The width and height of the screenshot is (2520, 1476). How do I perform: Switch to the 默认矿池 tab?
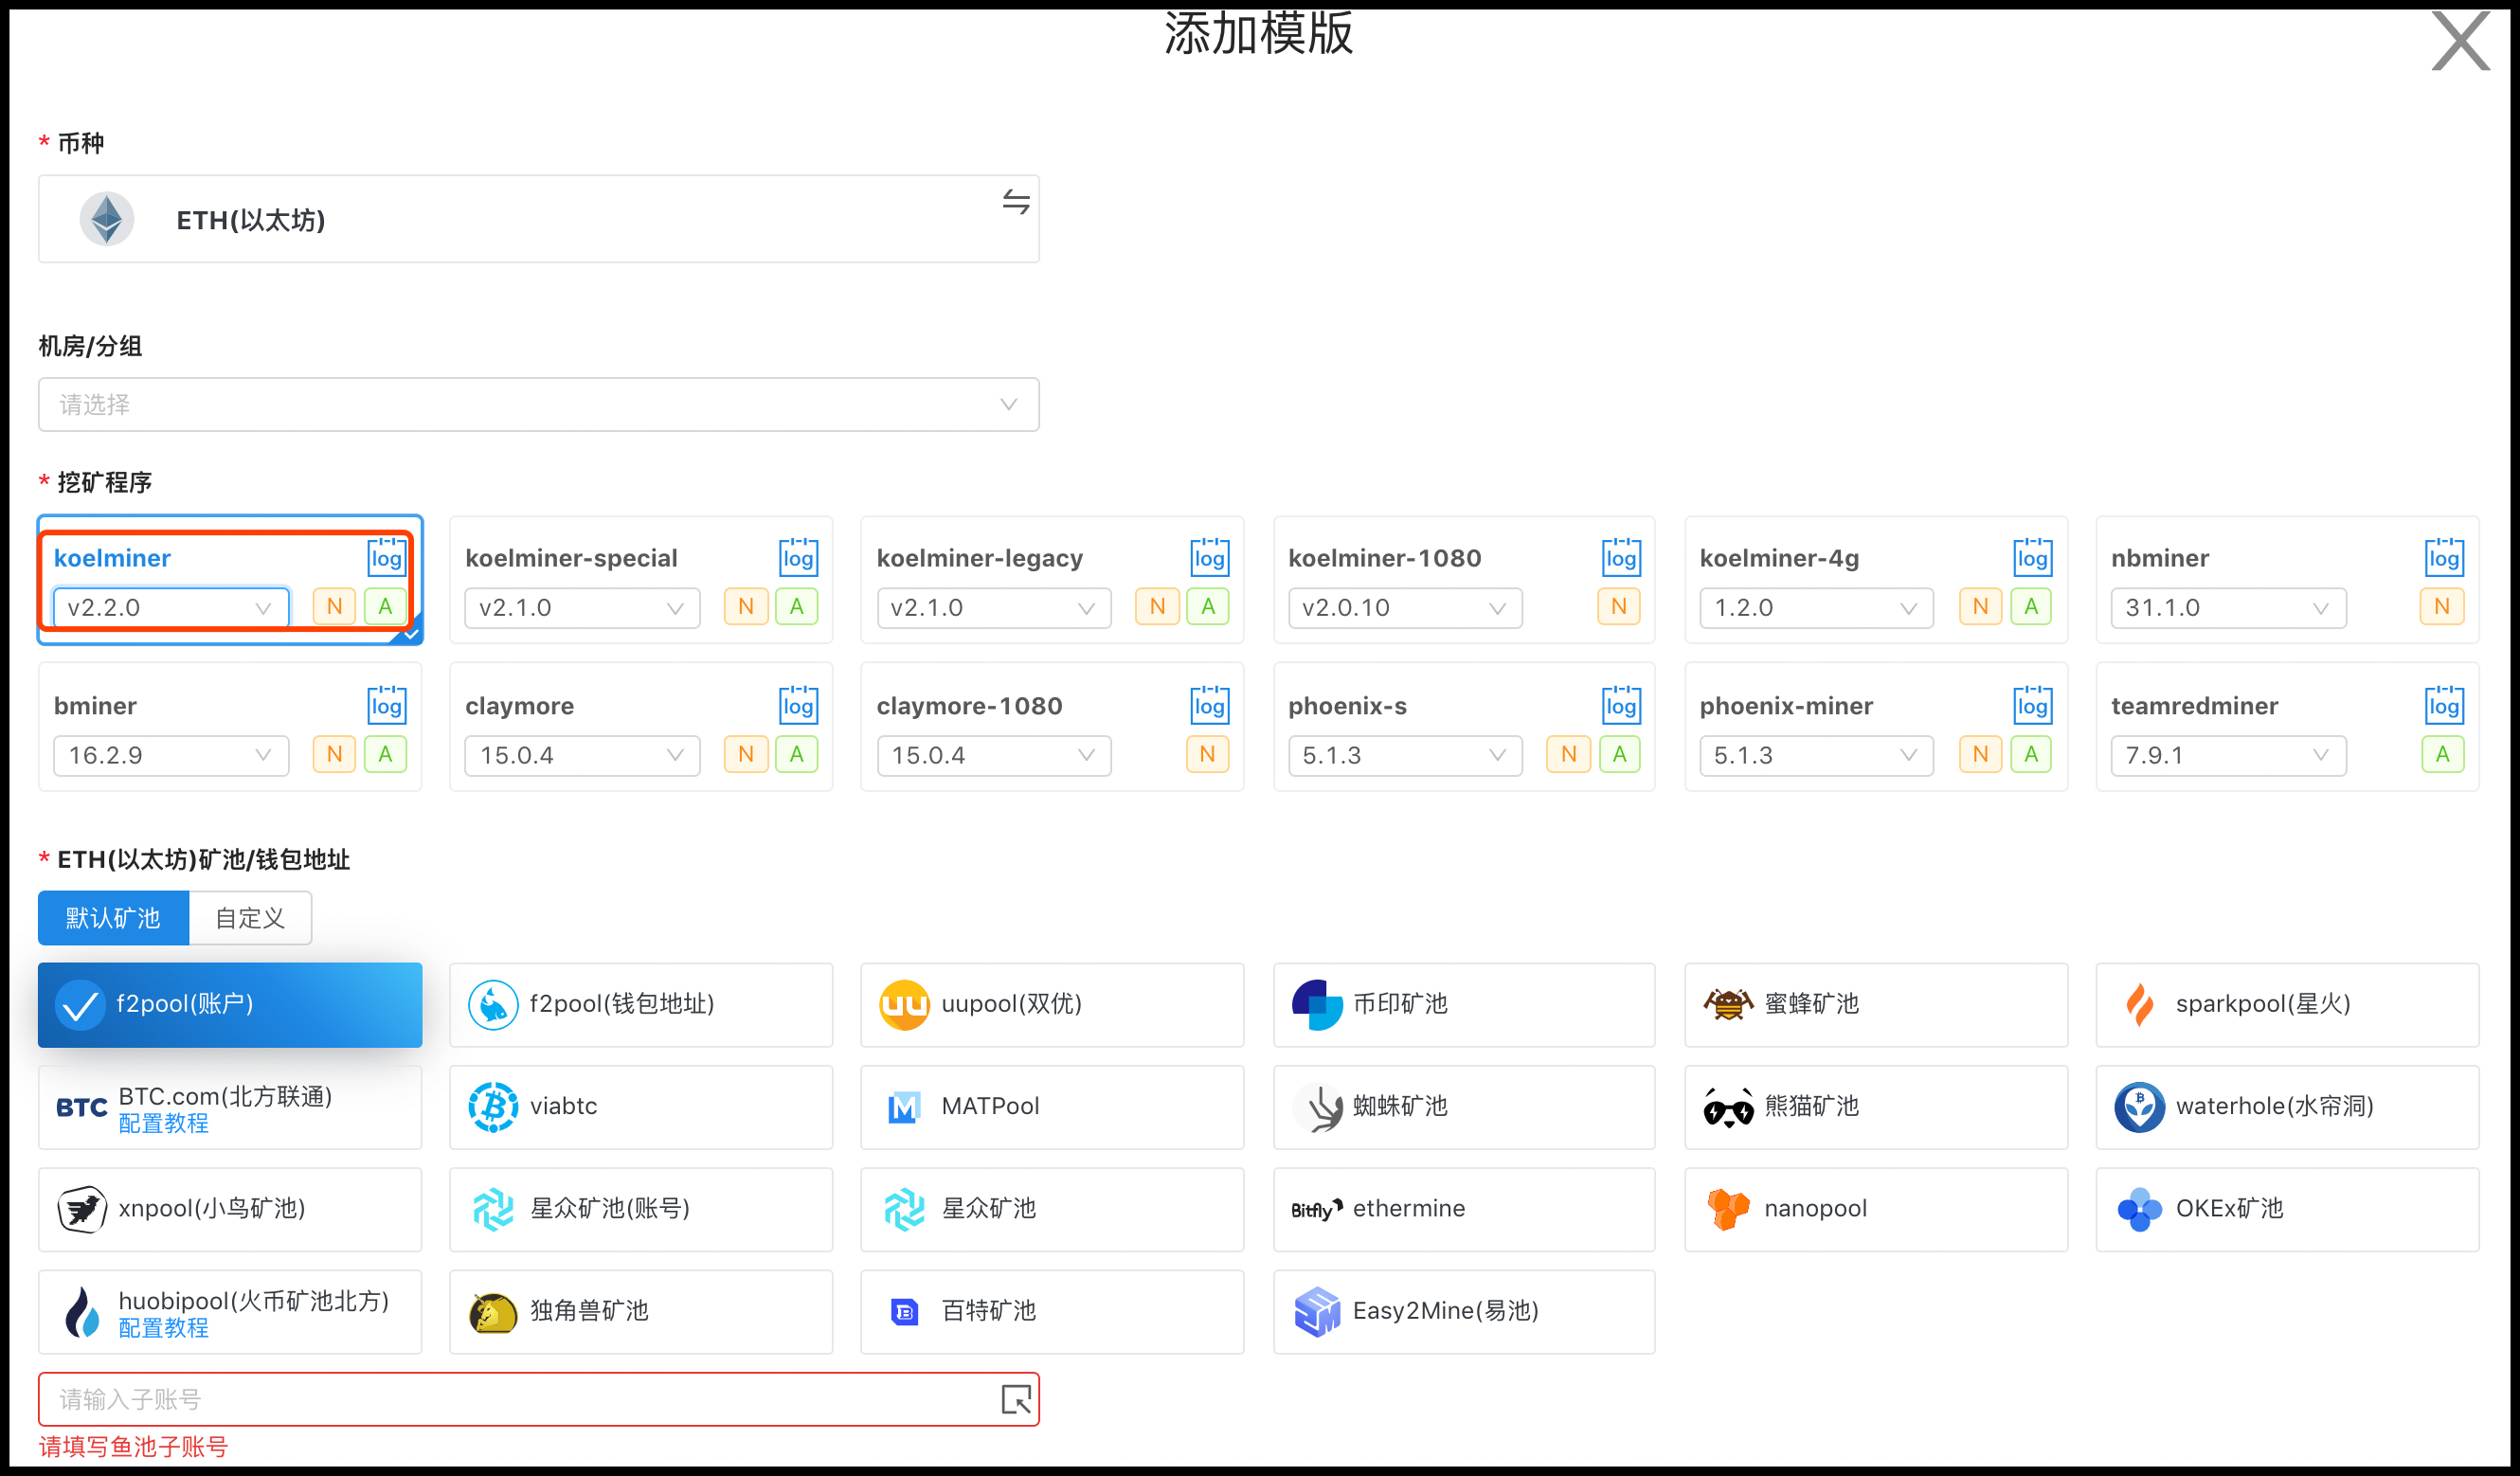point(113,918)
